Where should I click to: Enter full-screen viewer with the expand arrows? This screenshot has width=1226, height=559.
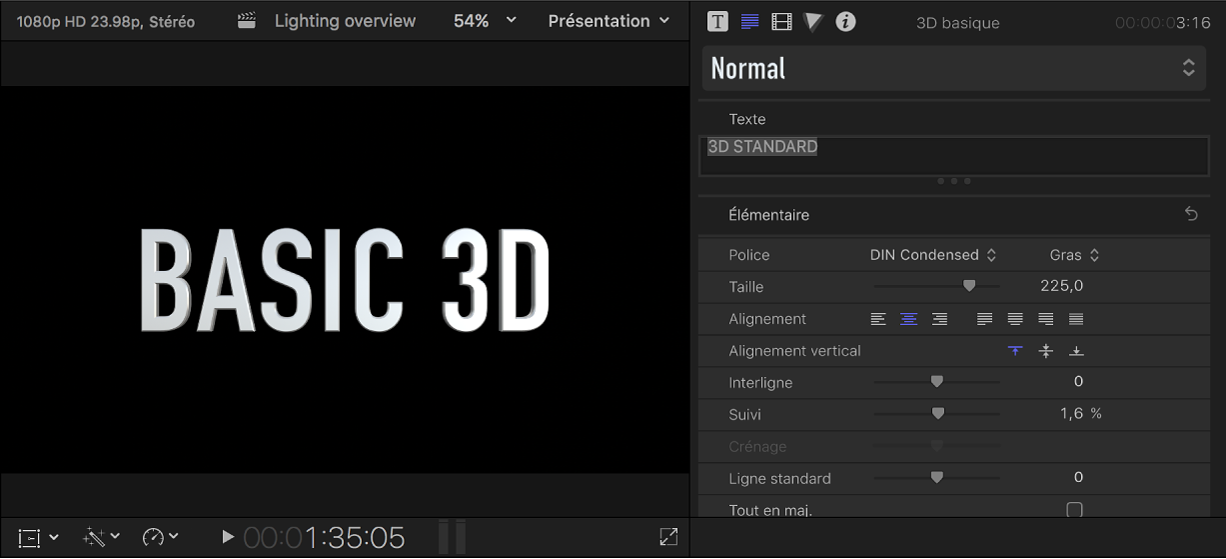click(669, 537)
